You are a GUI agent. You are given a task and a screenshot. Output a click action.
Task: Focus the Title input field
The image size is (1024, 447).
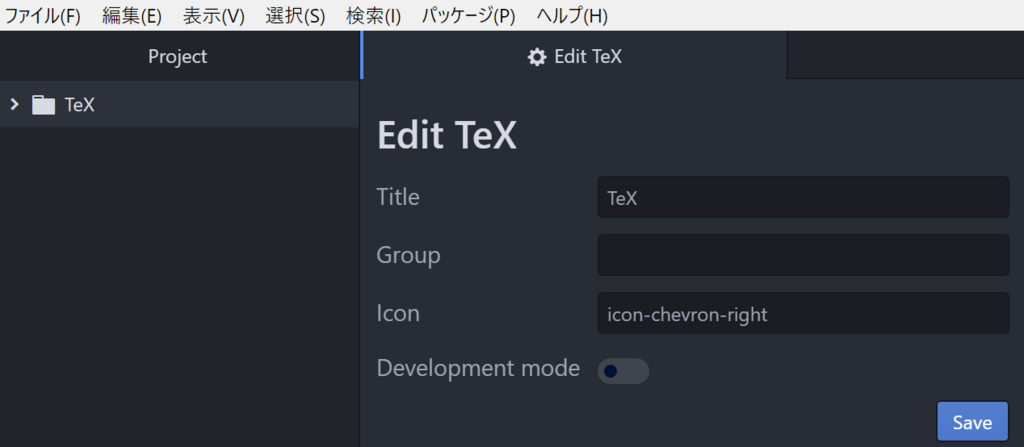(x=803, y=197)
